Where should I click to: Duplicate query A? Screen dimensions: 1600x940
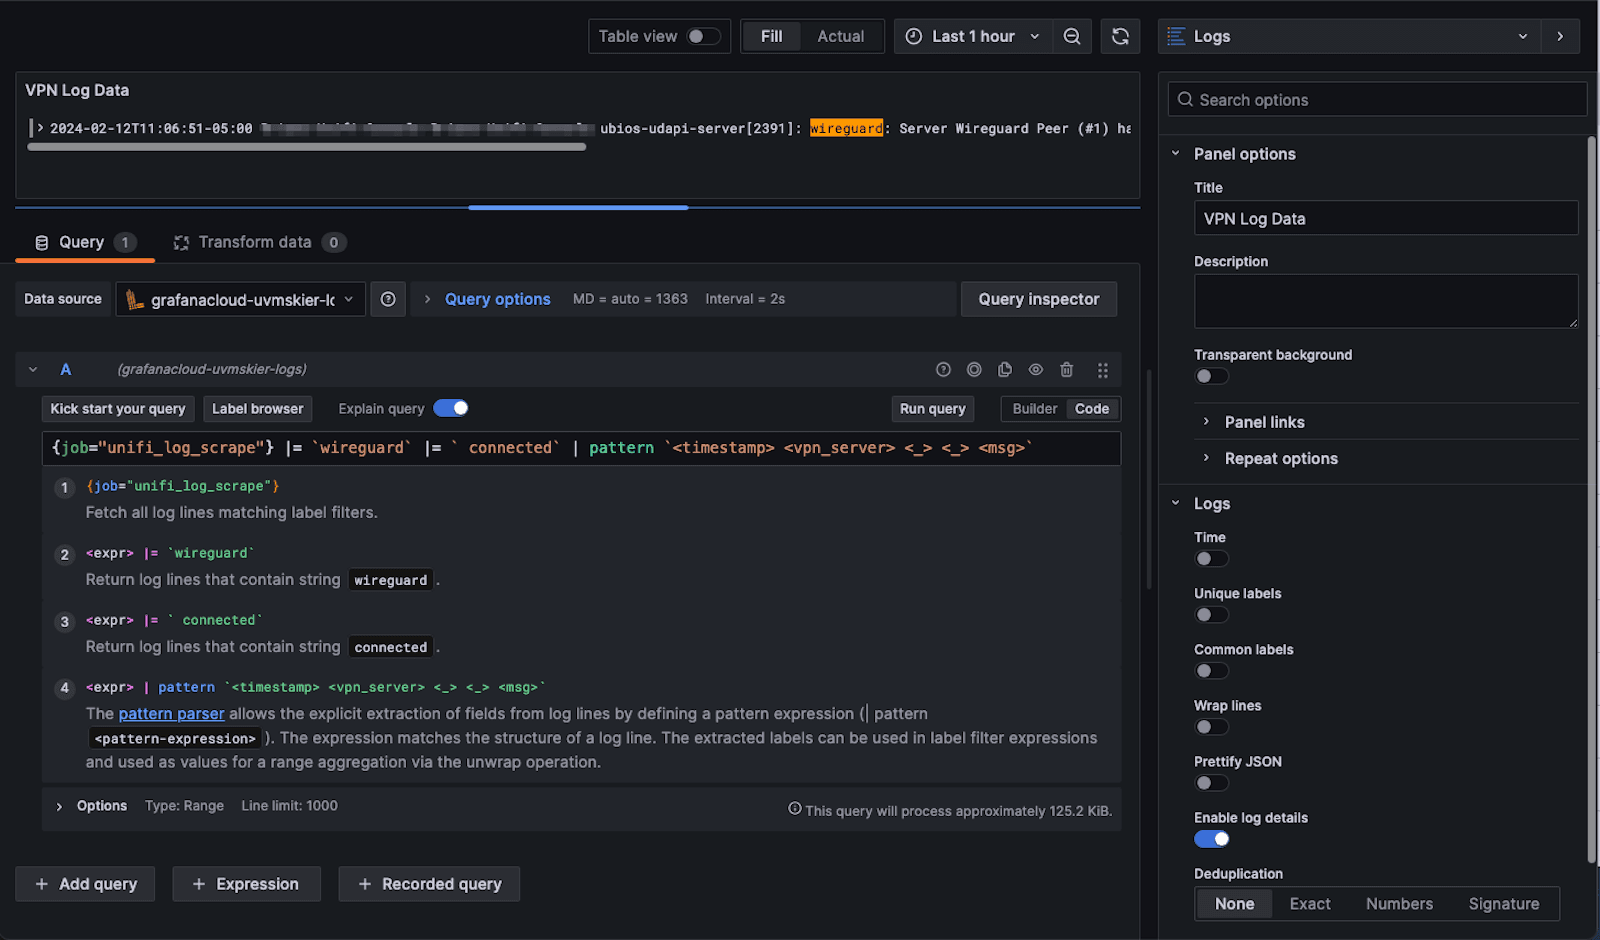[1005, 370]
